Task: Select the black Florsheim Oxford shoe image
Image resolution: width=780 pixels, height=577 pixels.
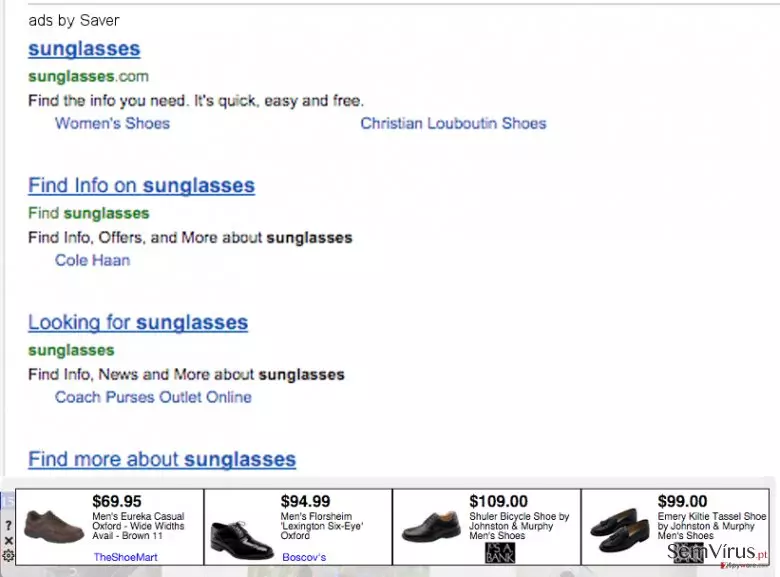Action: click(x=242, y=540)
